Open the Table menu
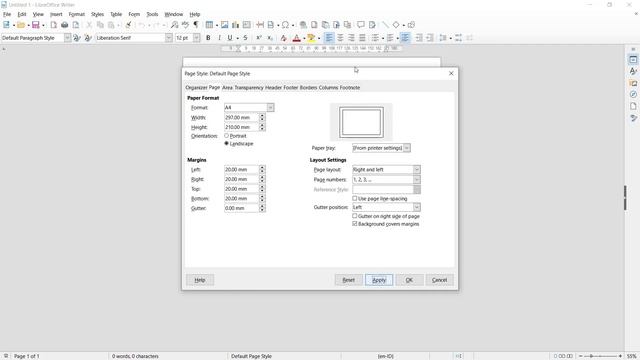 pos(116,14)
